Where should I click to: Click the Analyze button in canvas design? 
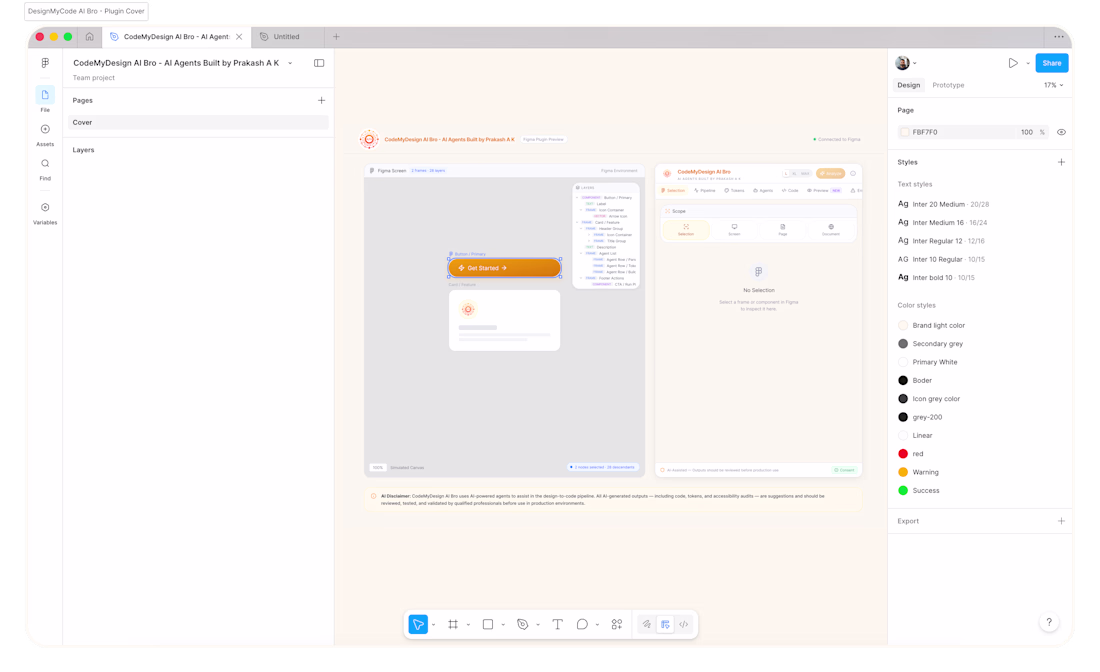click(x=830, y=173)
